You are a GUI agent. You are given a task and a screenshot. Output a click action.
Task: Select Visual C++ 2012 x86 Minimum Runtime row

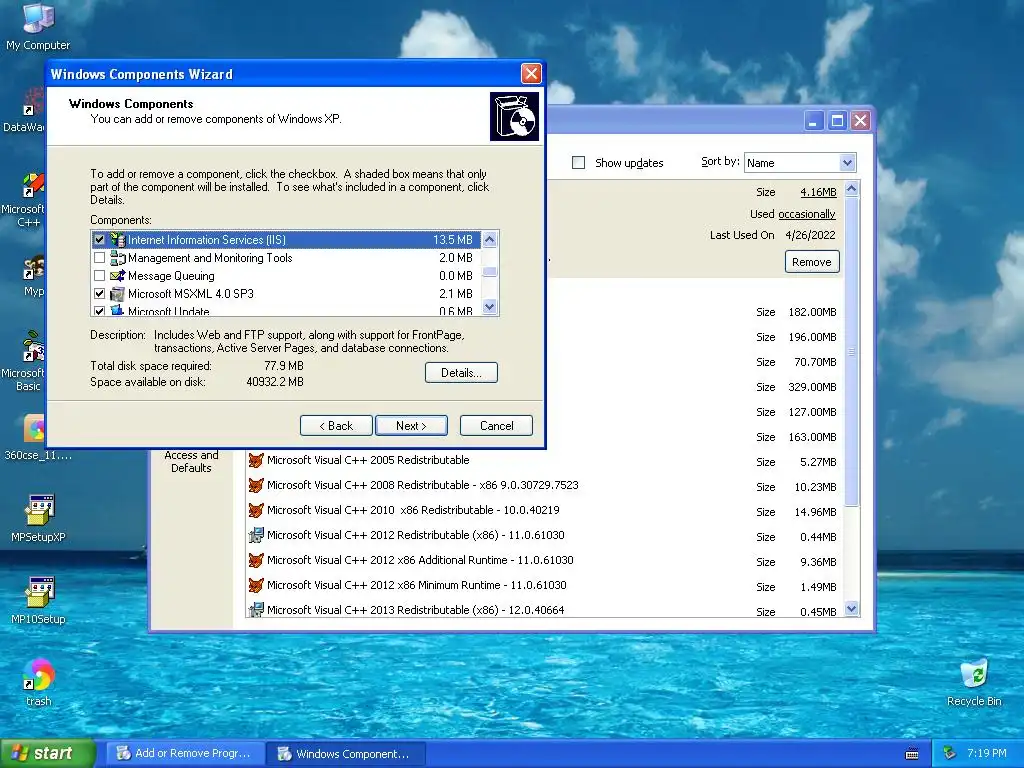point(544,586)
